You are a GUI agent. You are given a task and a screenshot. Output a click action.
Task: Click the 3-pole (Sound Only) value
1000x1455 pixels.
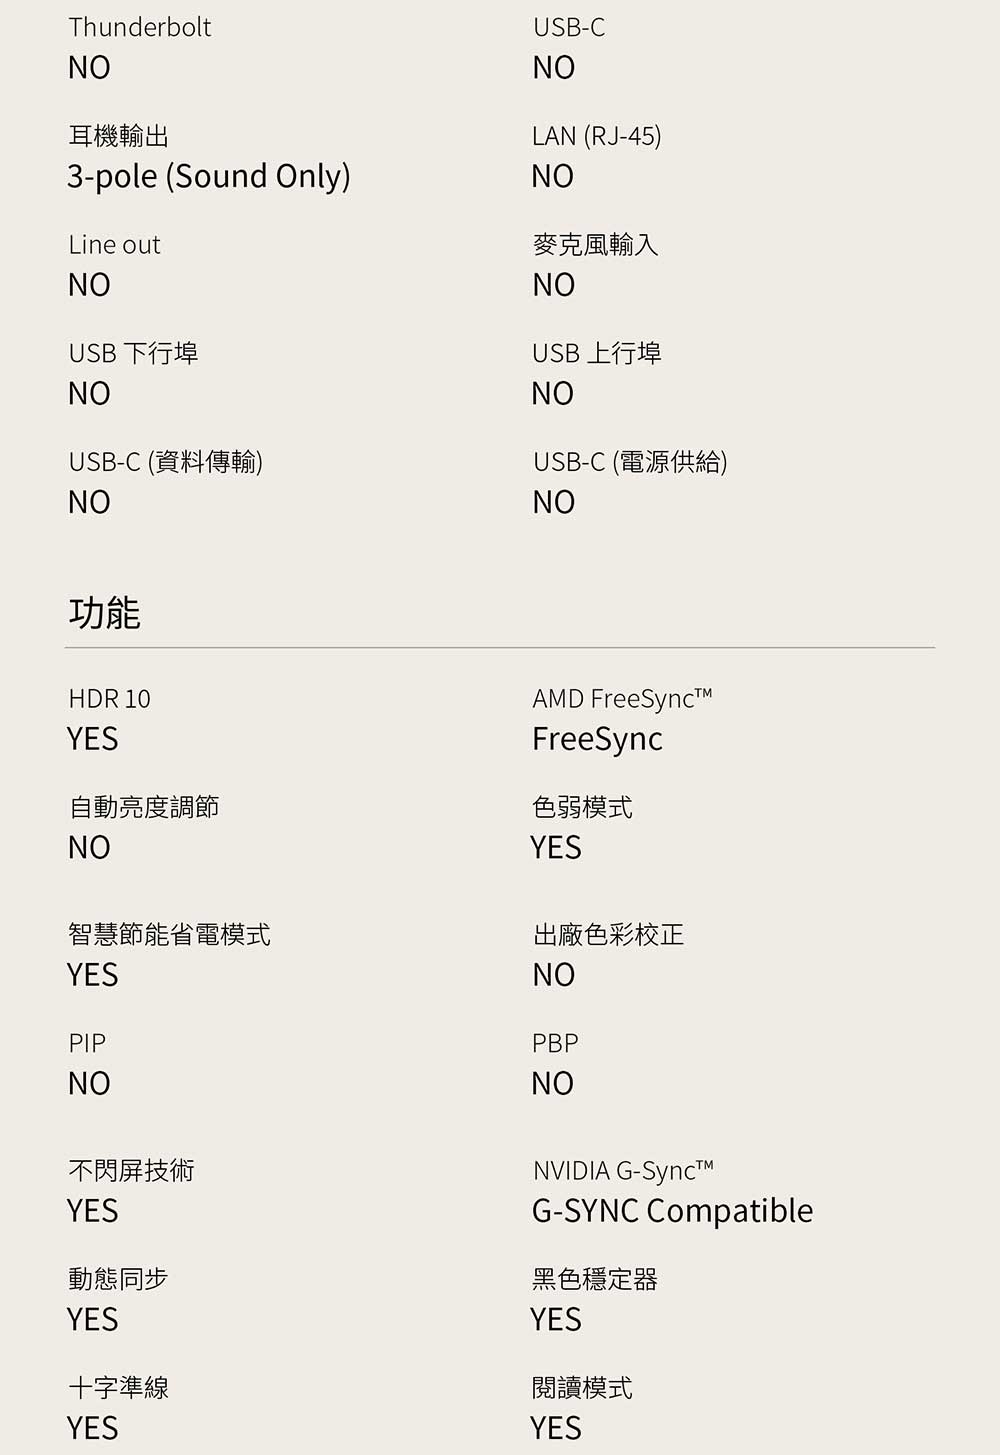208,176
